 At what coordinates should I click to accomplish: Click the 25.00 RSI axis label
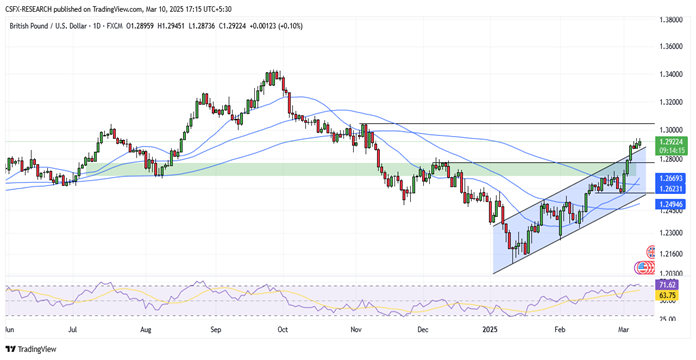click(x=668, y=319)
